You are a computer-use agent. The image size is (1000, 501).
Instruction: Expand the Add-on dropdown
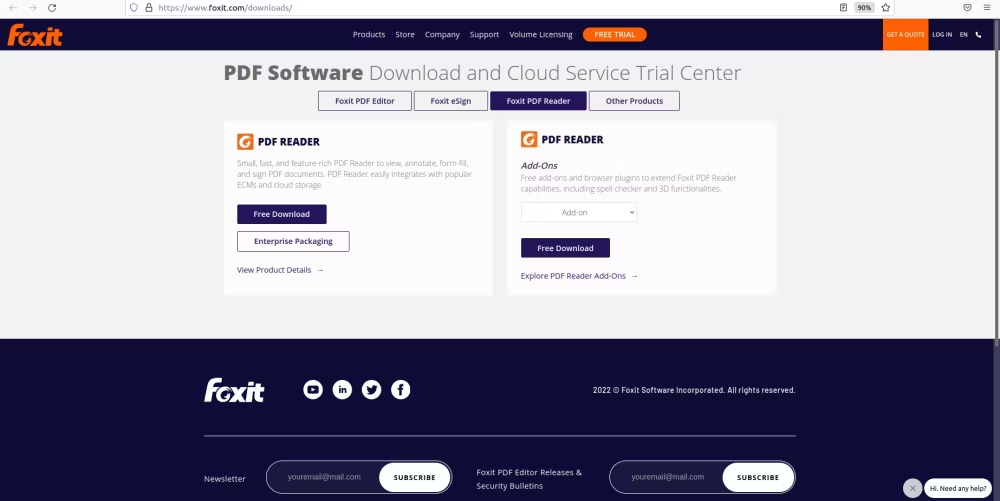[x=578, y=212]
